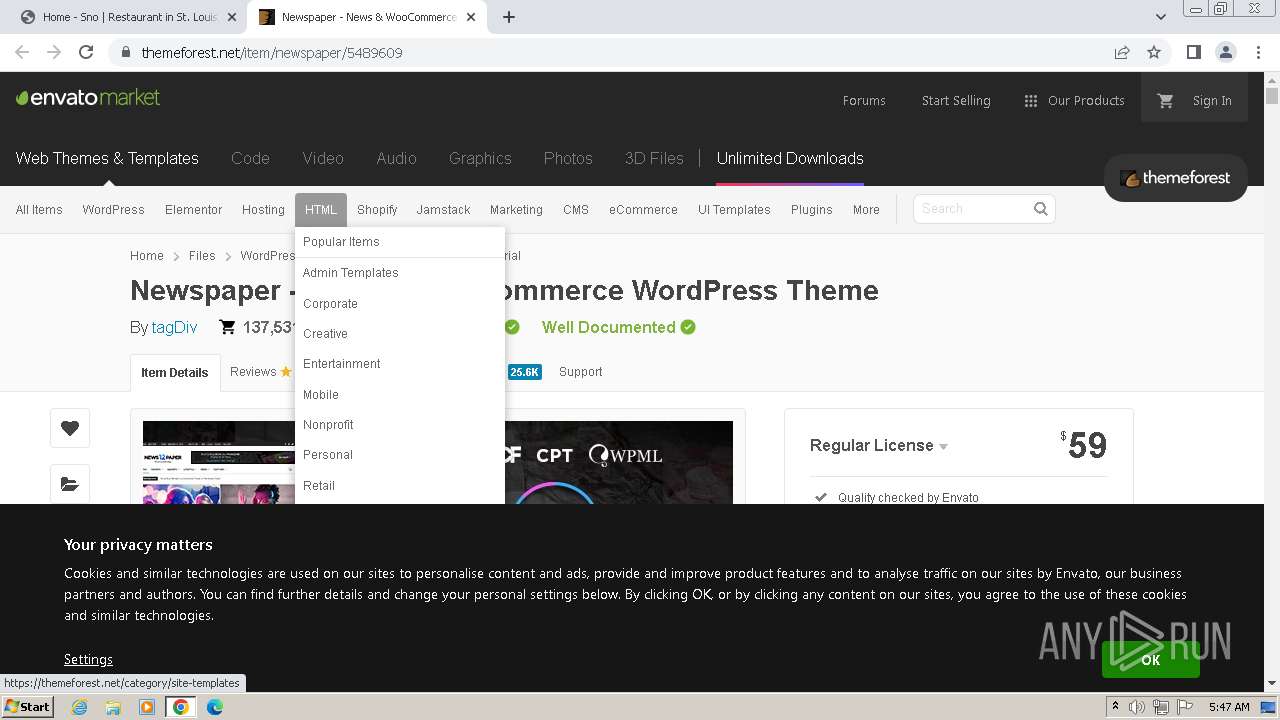Open cookie Settings link
Screen dimensions: 1280x720
point(88,659)
